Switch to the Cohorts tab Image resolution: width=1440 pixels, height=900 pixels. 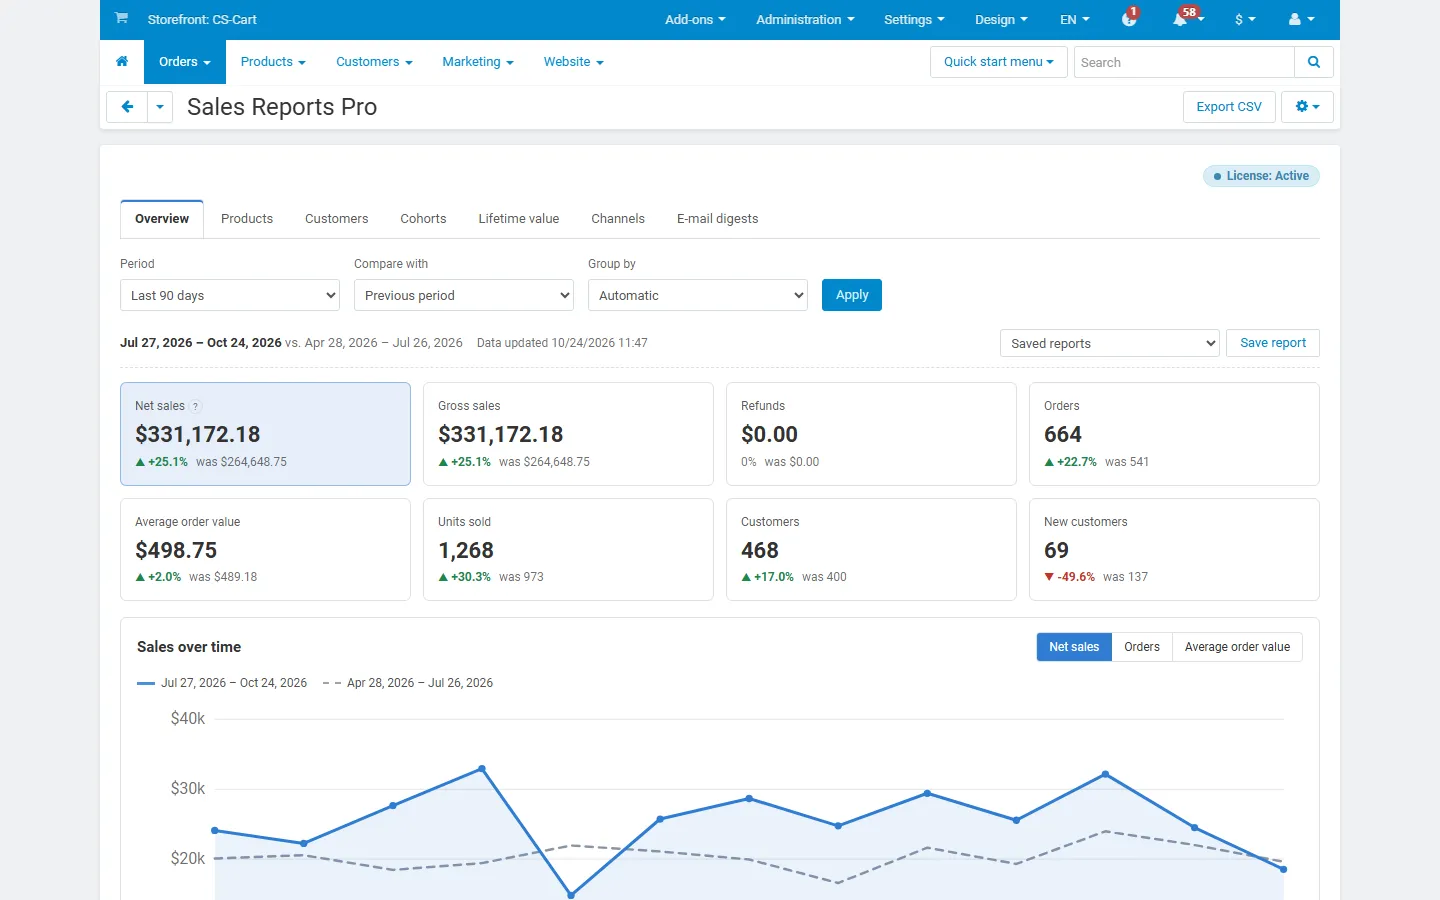(423, 219)
